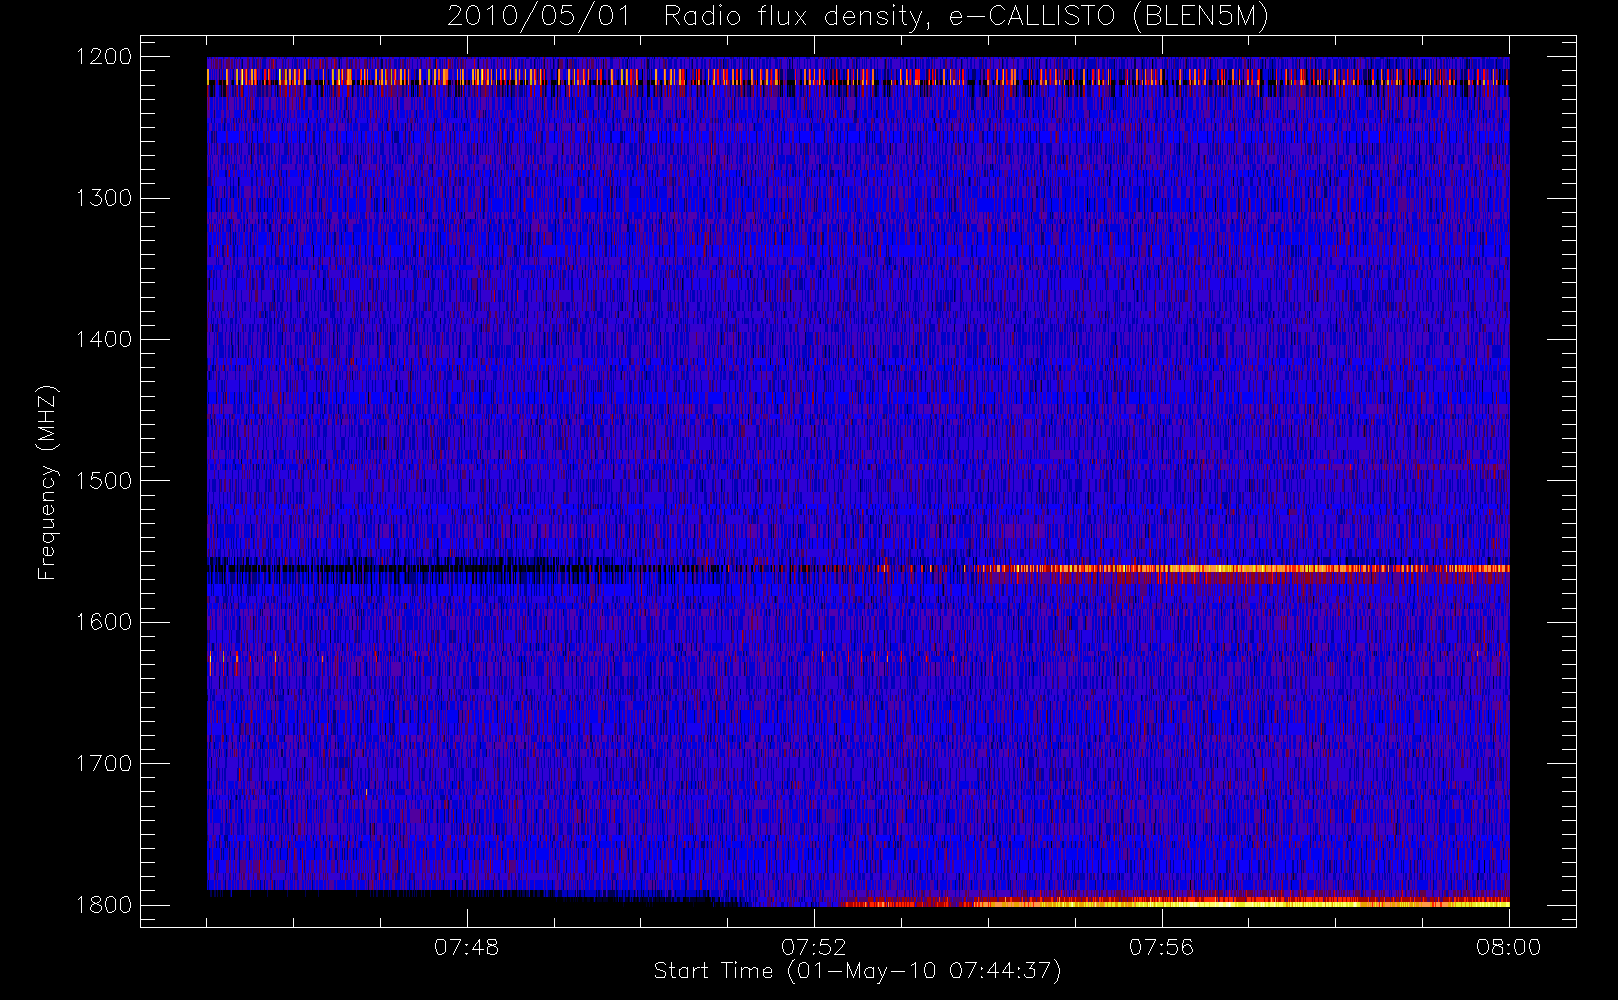Image resolution: width=1618 pixels, height=1000 pixels.
Task: Click the 1300 frequency tick label
Action: [104, 198]
